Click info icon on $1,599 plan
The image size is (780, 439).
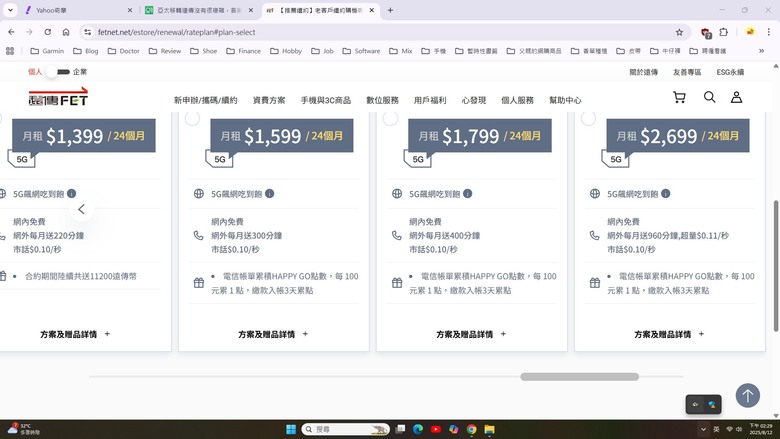(x=270, y=193)
